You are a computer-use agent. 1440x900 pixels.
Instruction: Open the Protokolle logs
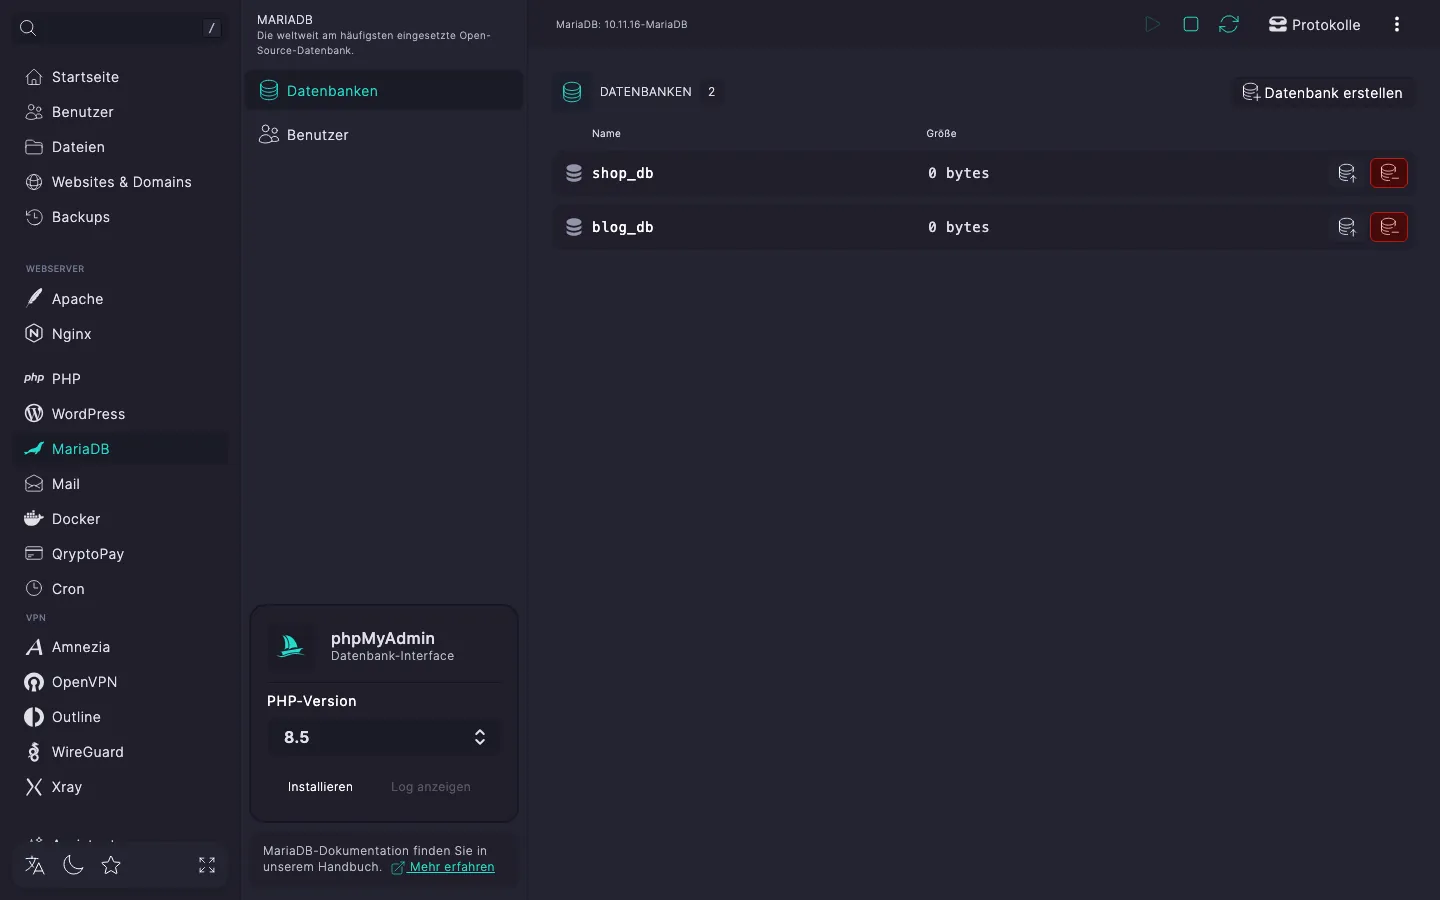1314,25
